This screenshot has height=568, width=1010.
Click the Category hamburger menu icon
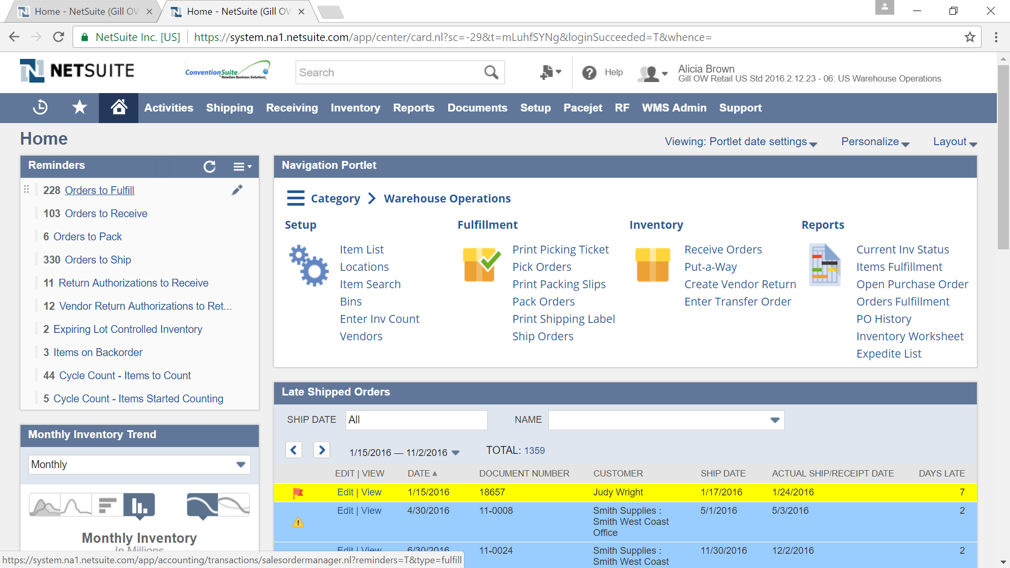[x=295, y=198]
